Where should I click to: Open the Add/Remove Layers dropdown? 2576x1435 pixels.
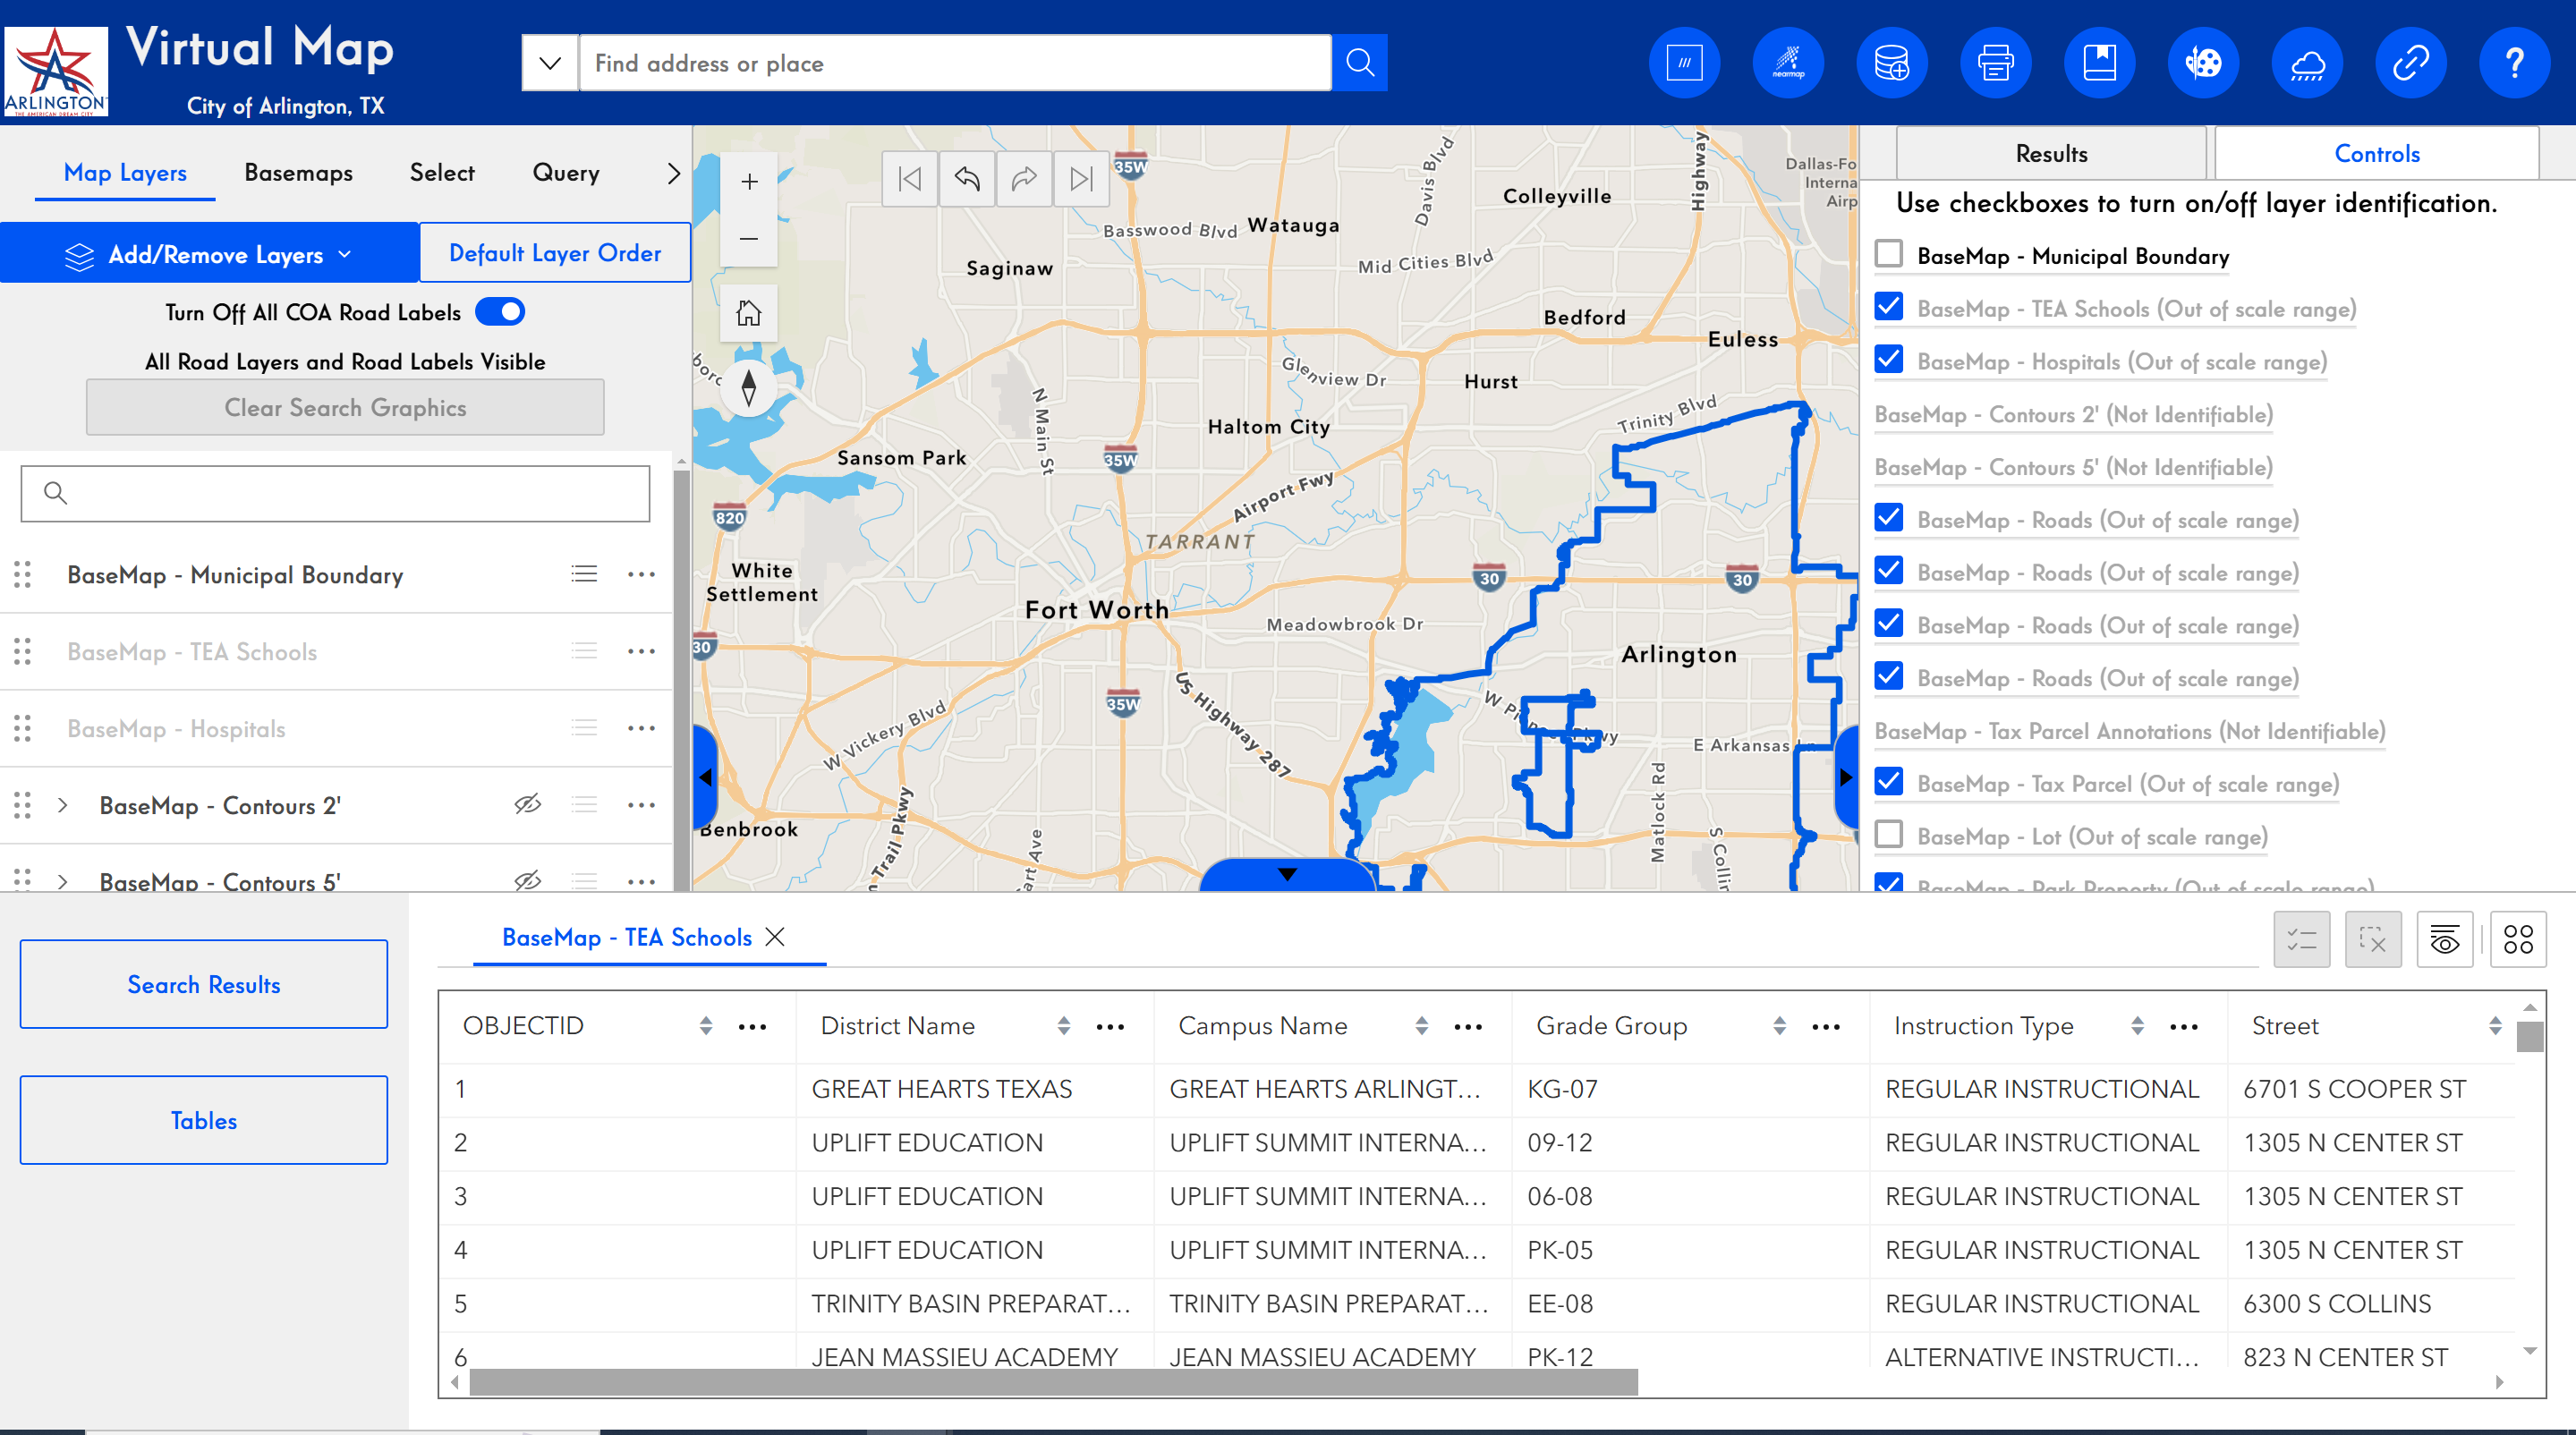click(x=210, y=254)
